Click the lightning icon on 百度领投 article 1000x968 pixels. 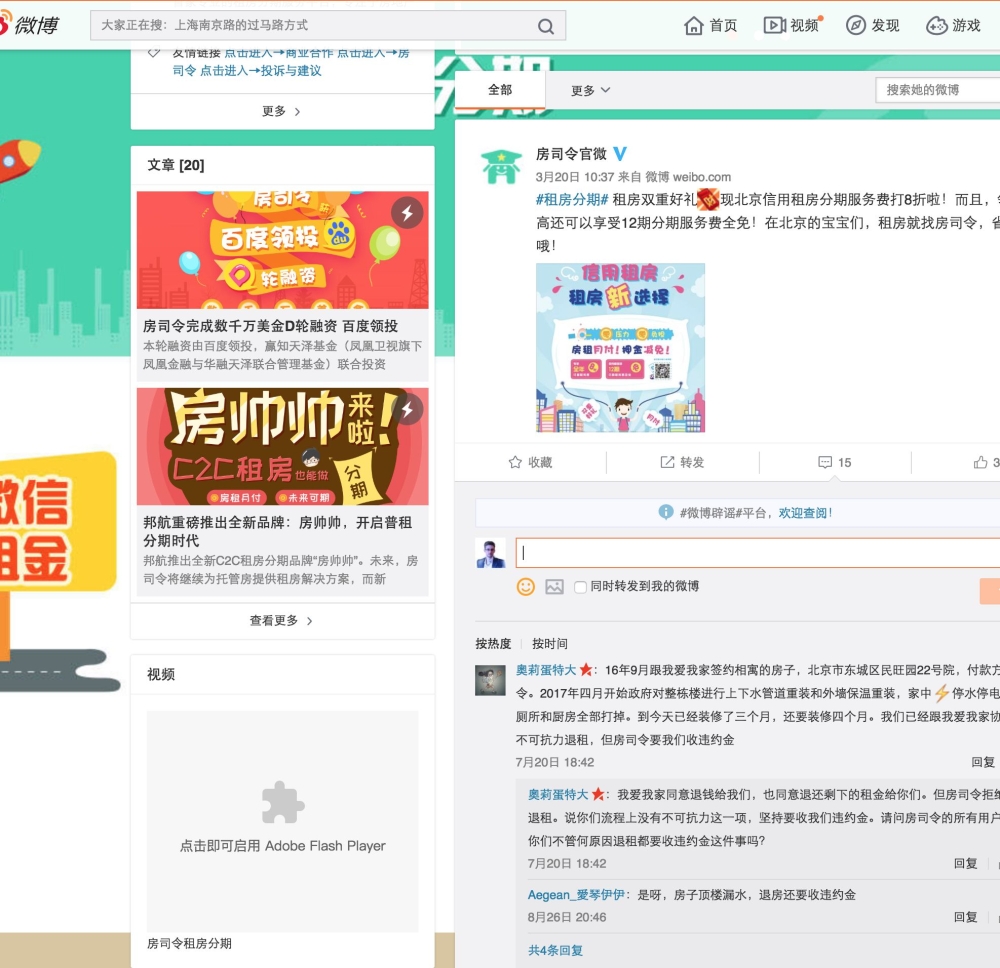point(407,213)
